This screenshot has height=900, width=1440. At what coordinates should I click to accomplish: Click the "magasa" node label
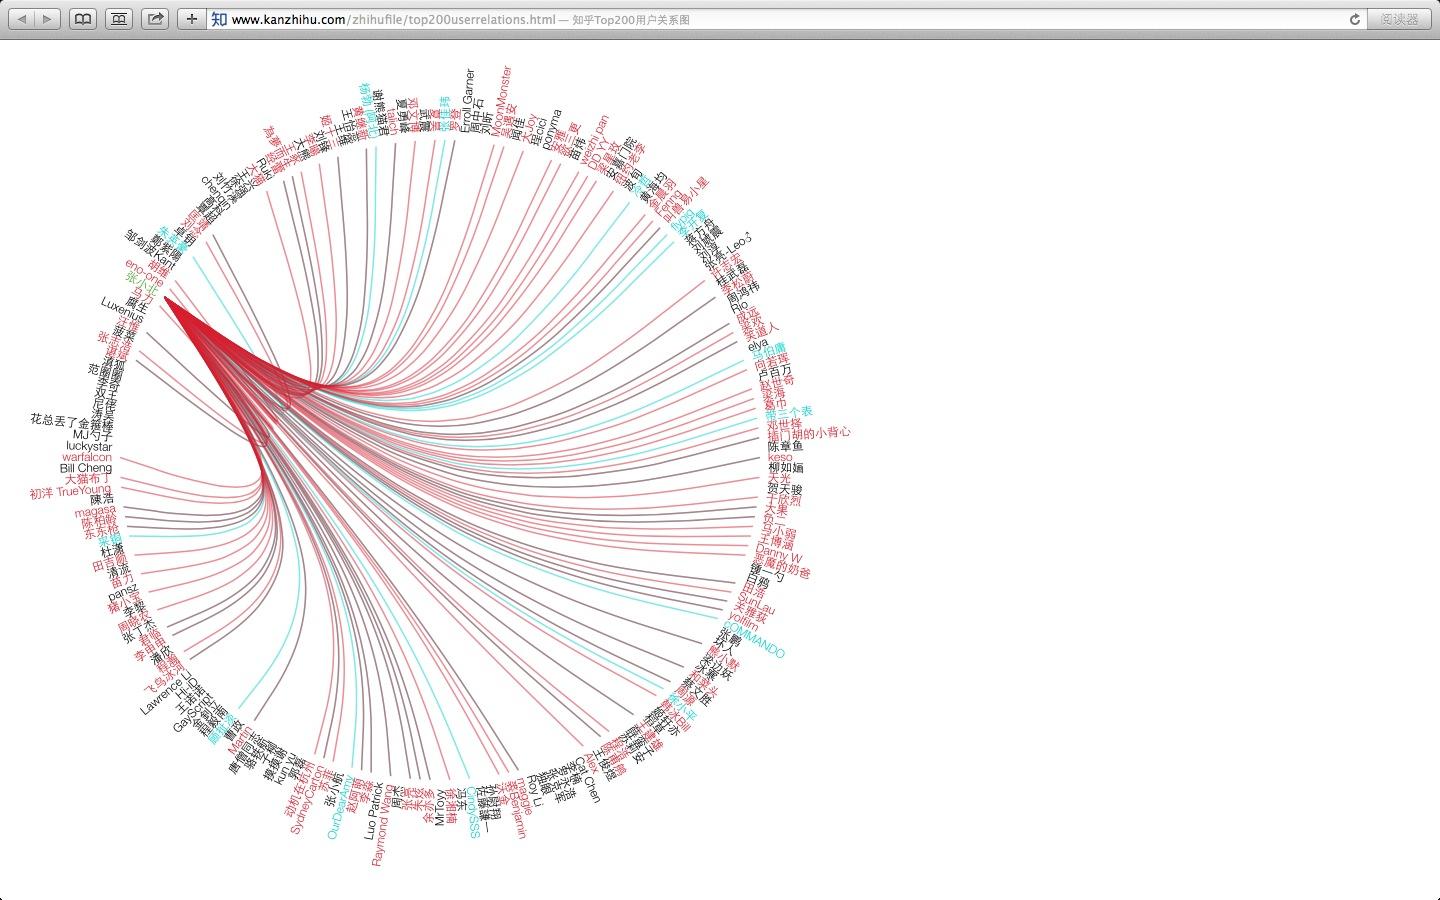point(96,511)
